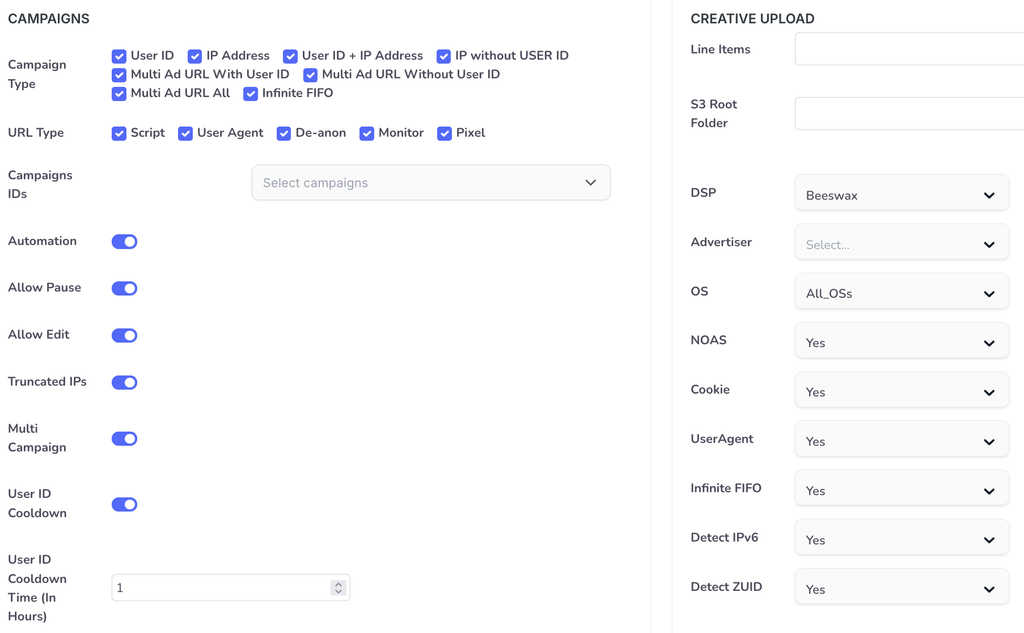This screenshot has height=633, width=1024.
Task: Open the OS dropdown showing All_OSs
Action: 901,293
